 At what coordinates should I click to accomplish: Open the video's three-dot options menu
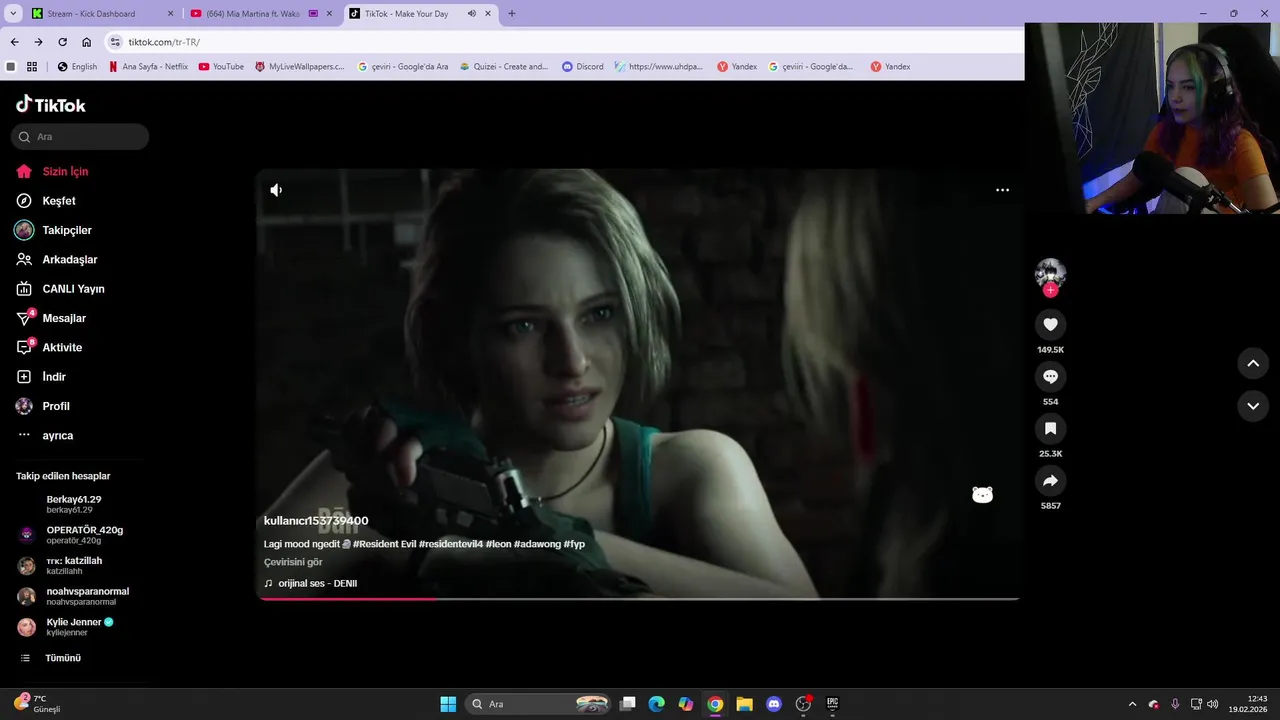pos(1002,190)
